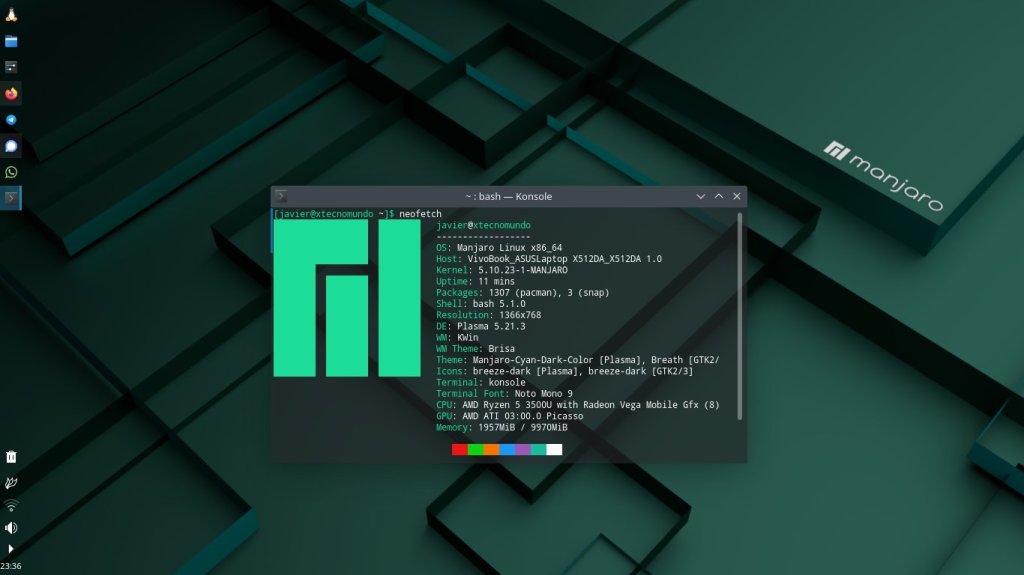The width and height of the screenshot is (1024, 575).
Task: Open the Telegram app
Action: point(11,119)
